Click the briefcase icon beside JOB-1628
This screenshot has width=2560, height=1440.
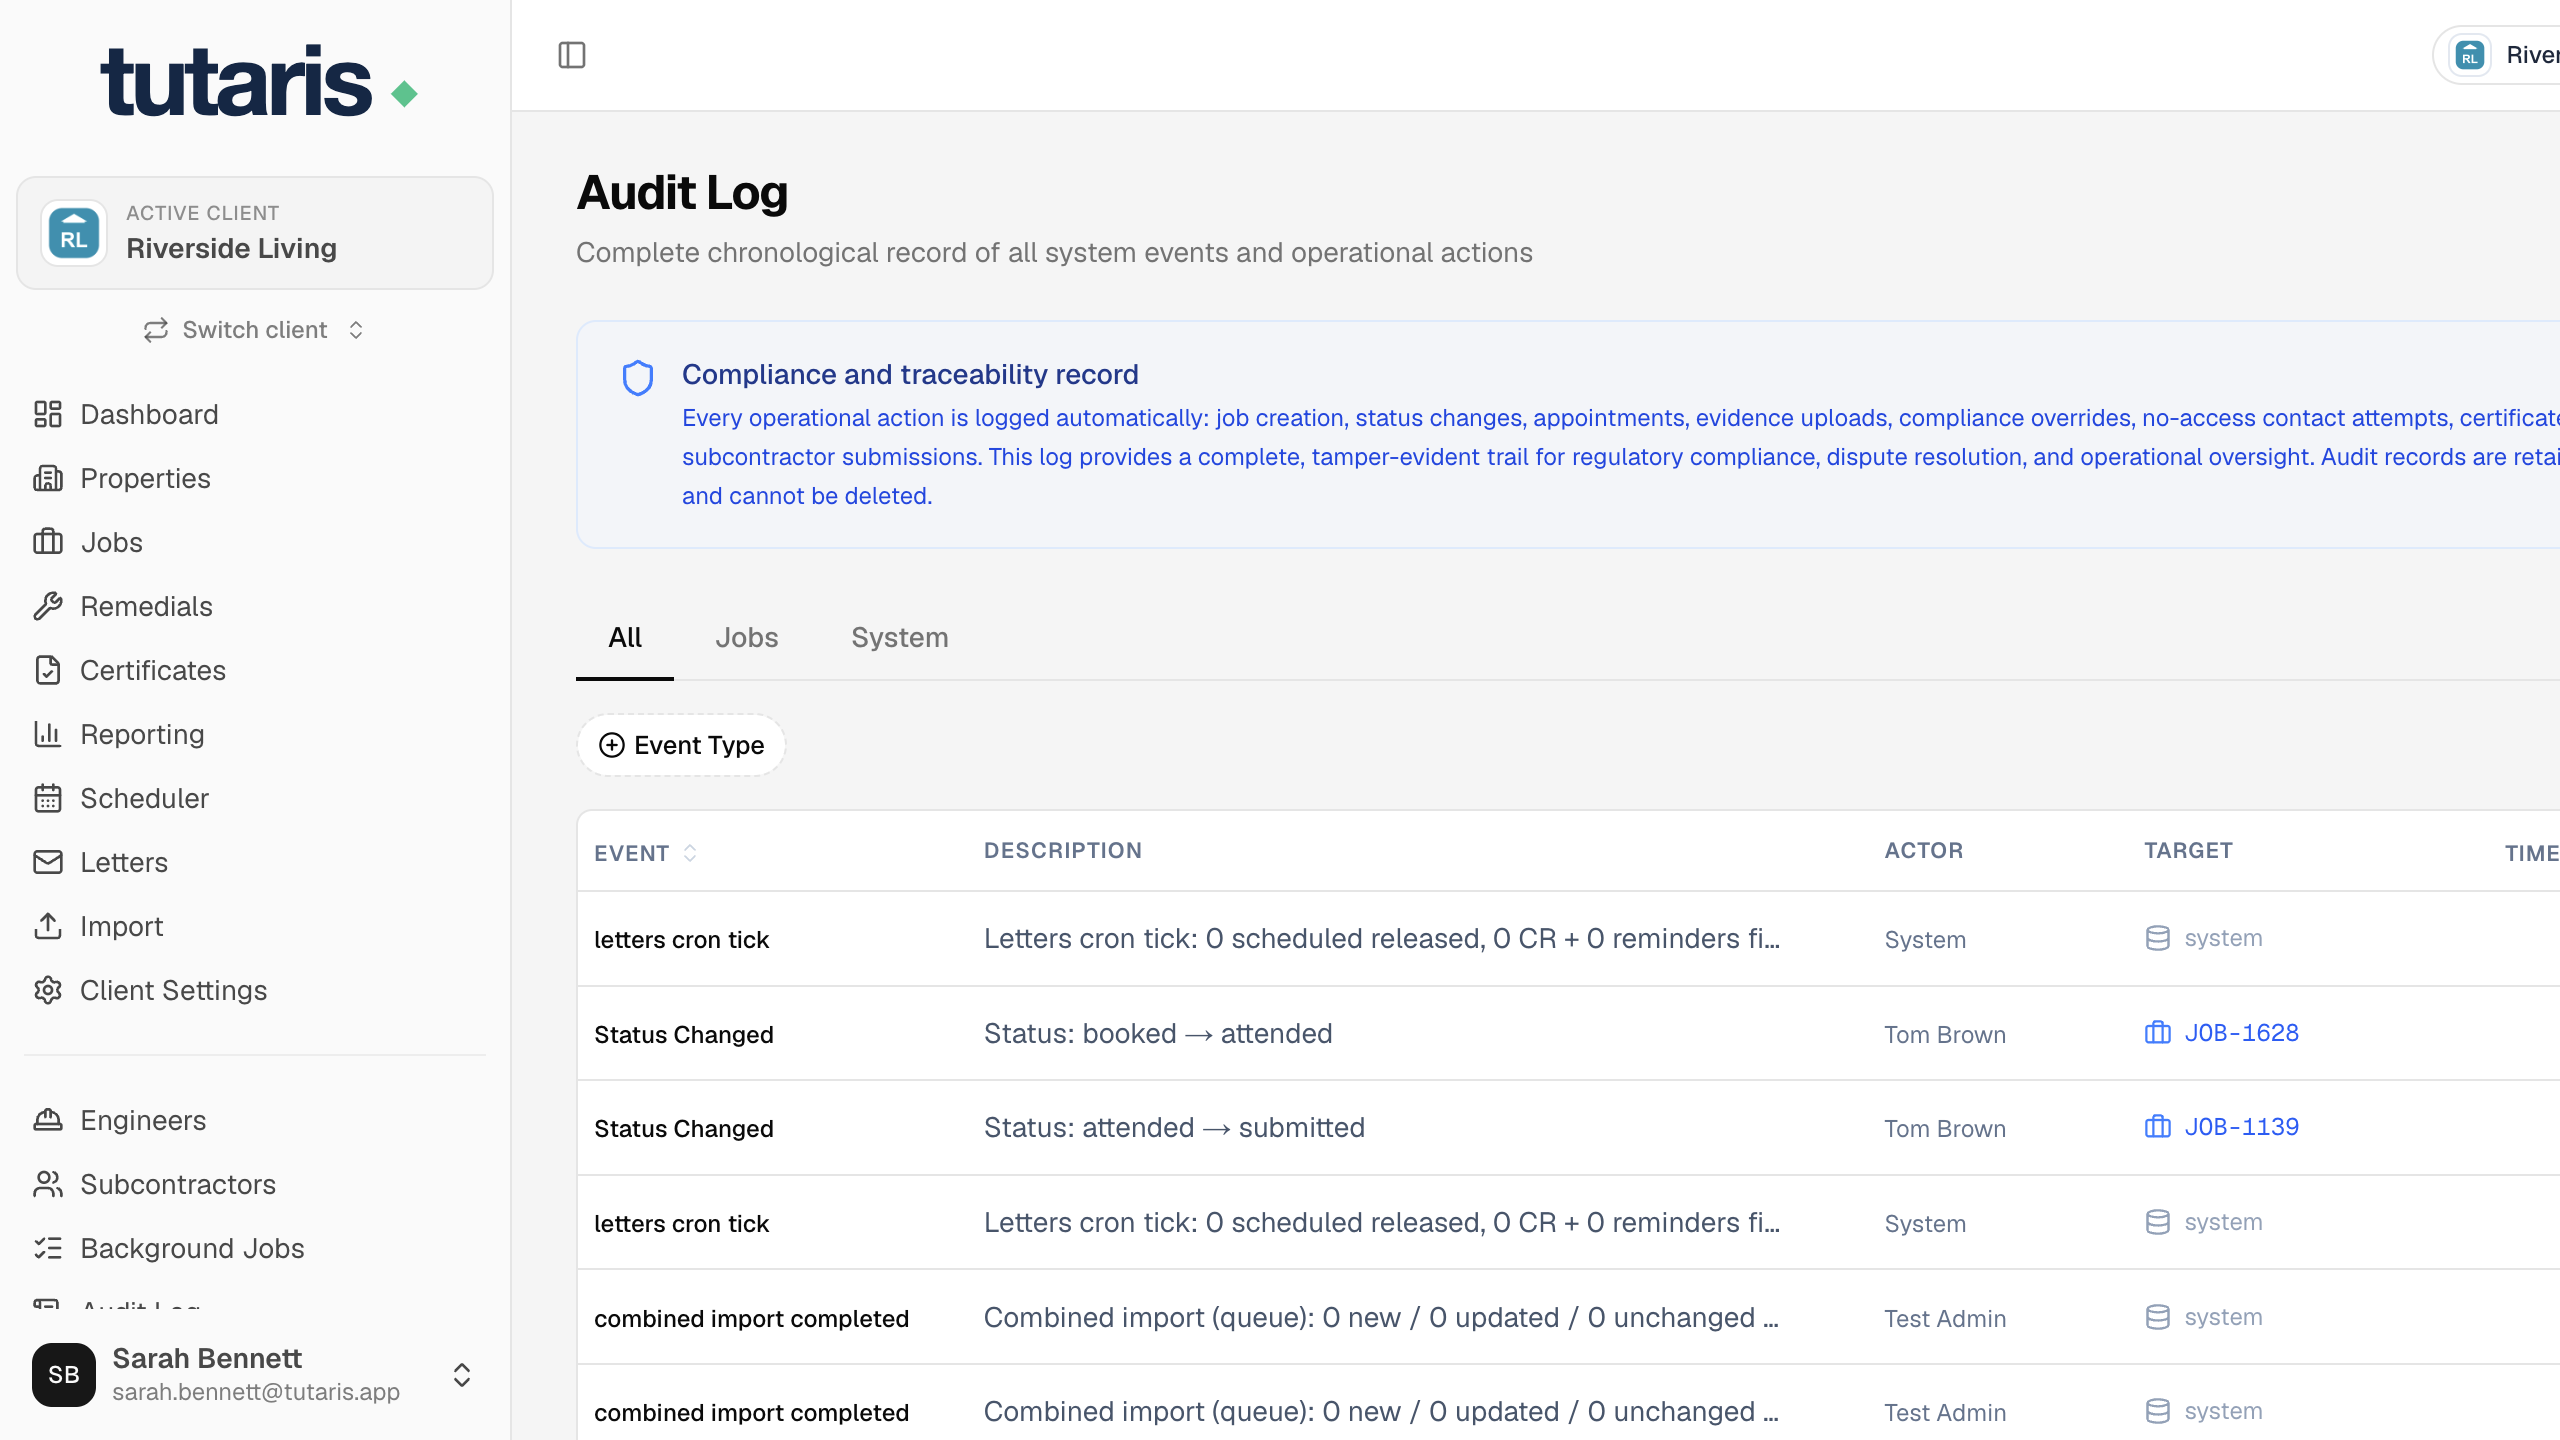pyautogui.click(x=2158, y=1032)
